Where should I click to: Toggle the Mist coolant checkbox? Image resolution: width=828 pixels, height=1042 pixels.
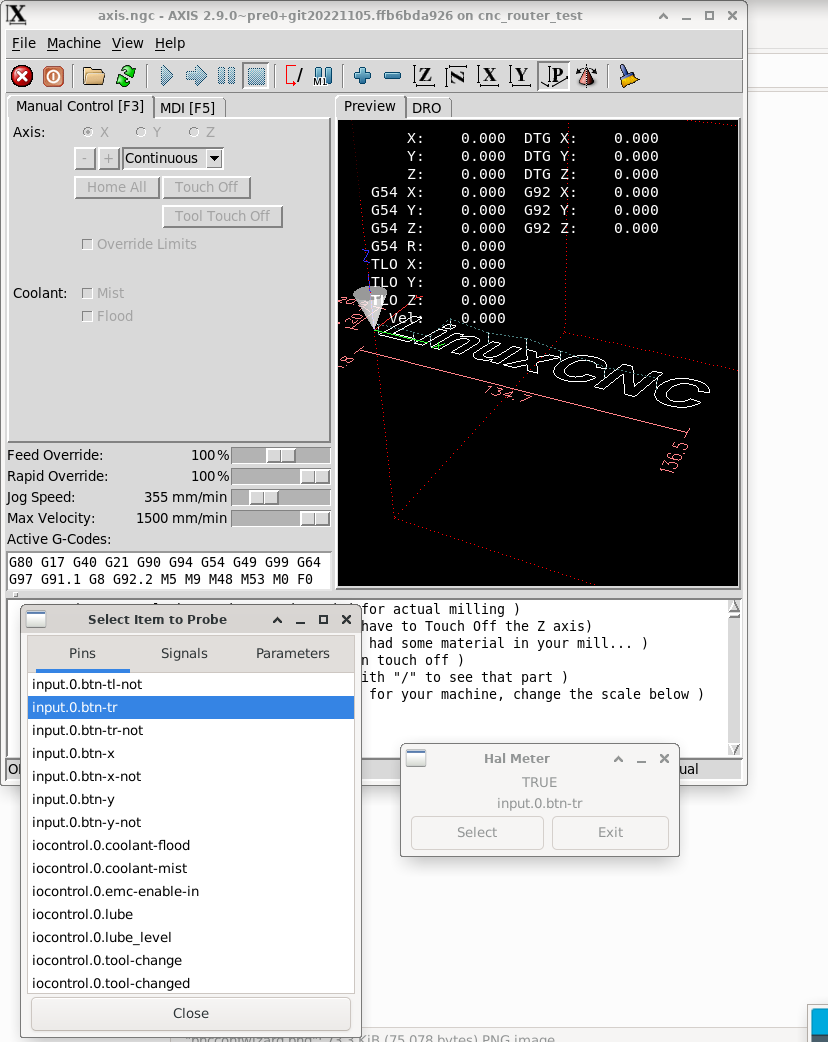[x=87, y=293]
